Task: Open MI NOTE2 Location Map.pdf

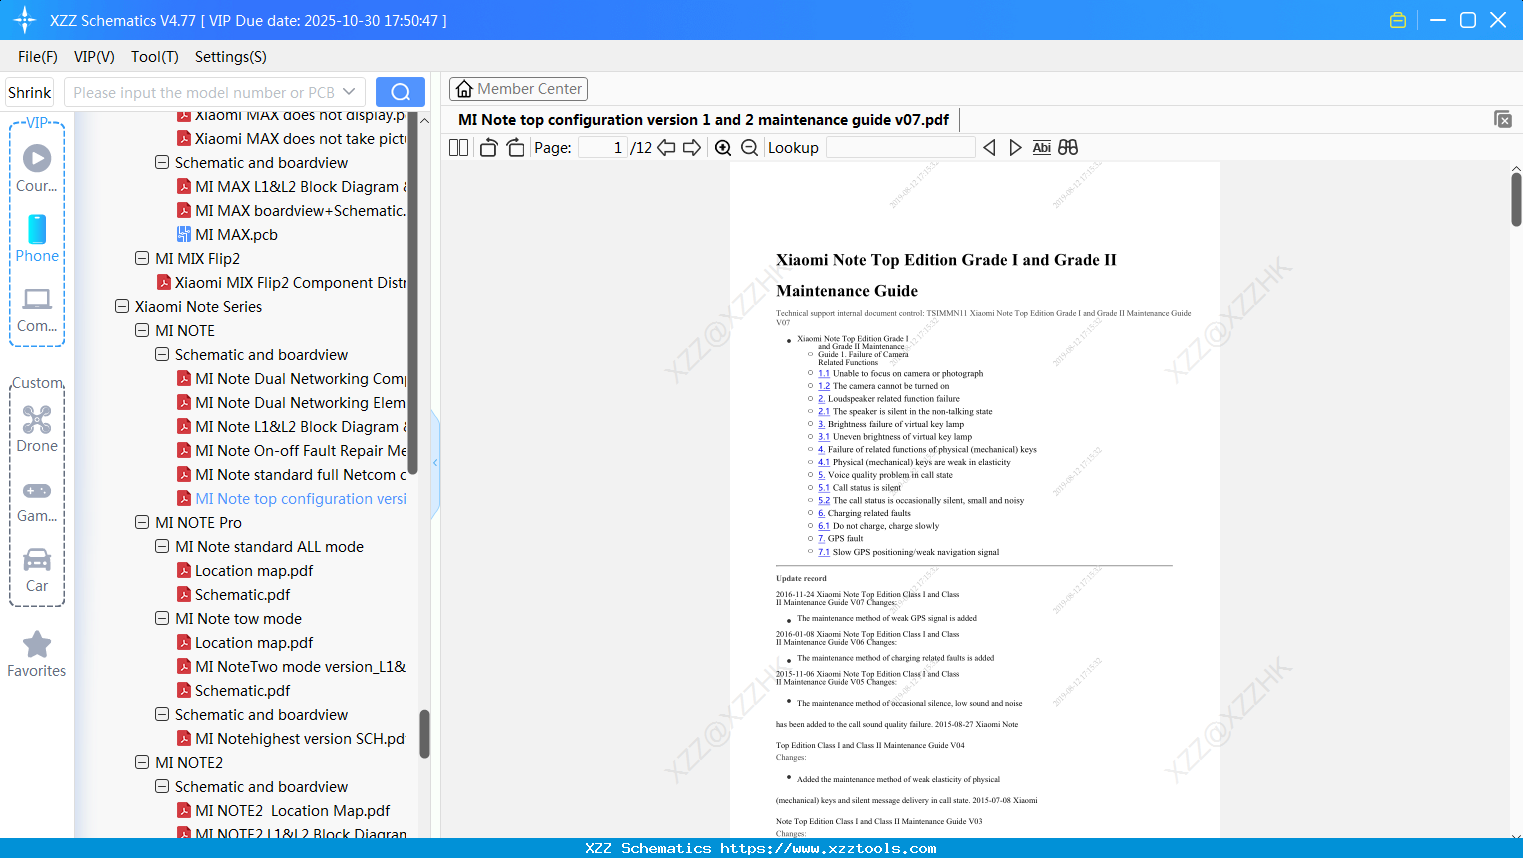Action: click(x=293, y=810)
